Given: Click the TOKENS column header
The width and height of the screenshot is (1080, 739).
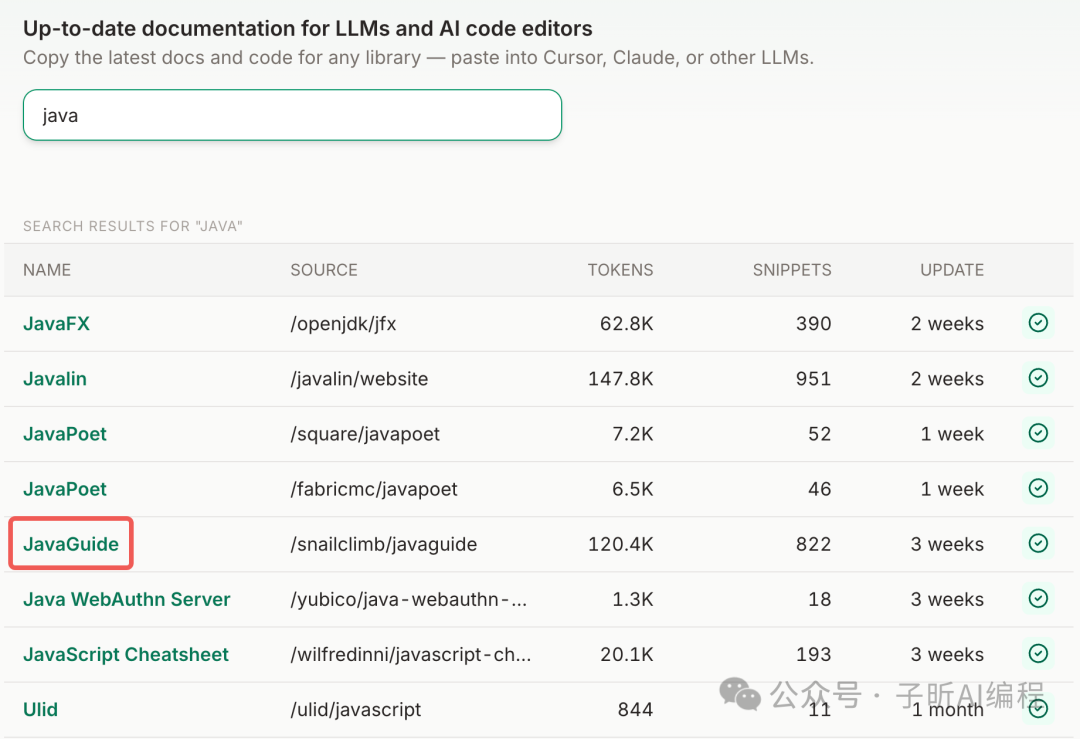Looking at the screenshot, I should (x=620, y=270).
